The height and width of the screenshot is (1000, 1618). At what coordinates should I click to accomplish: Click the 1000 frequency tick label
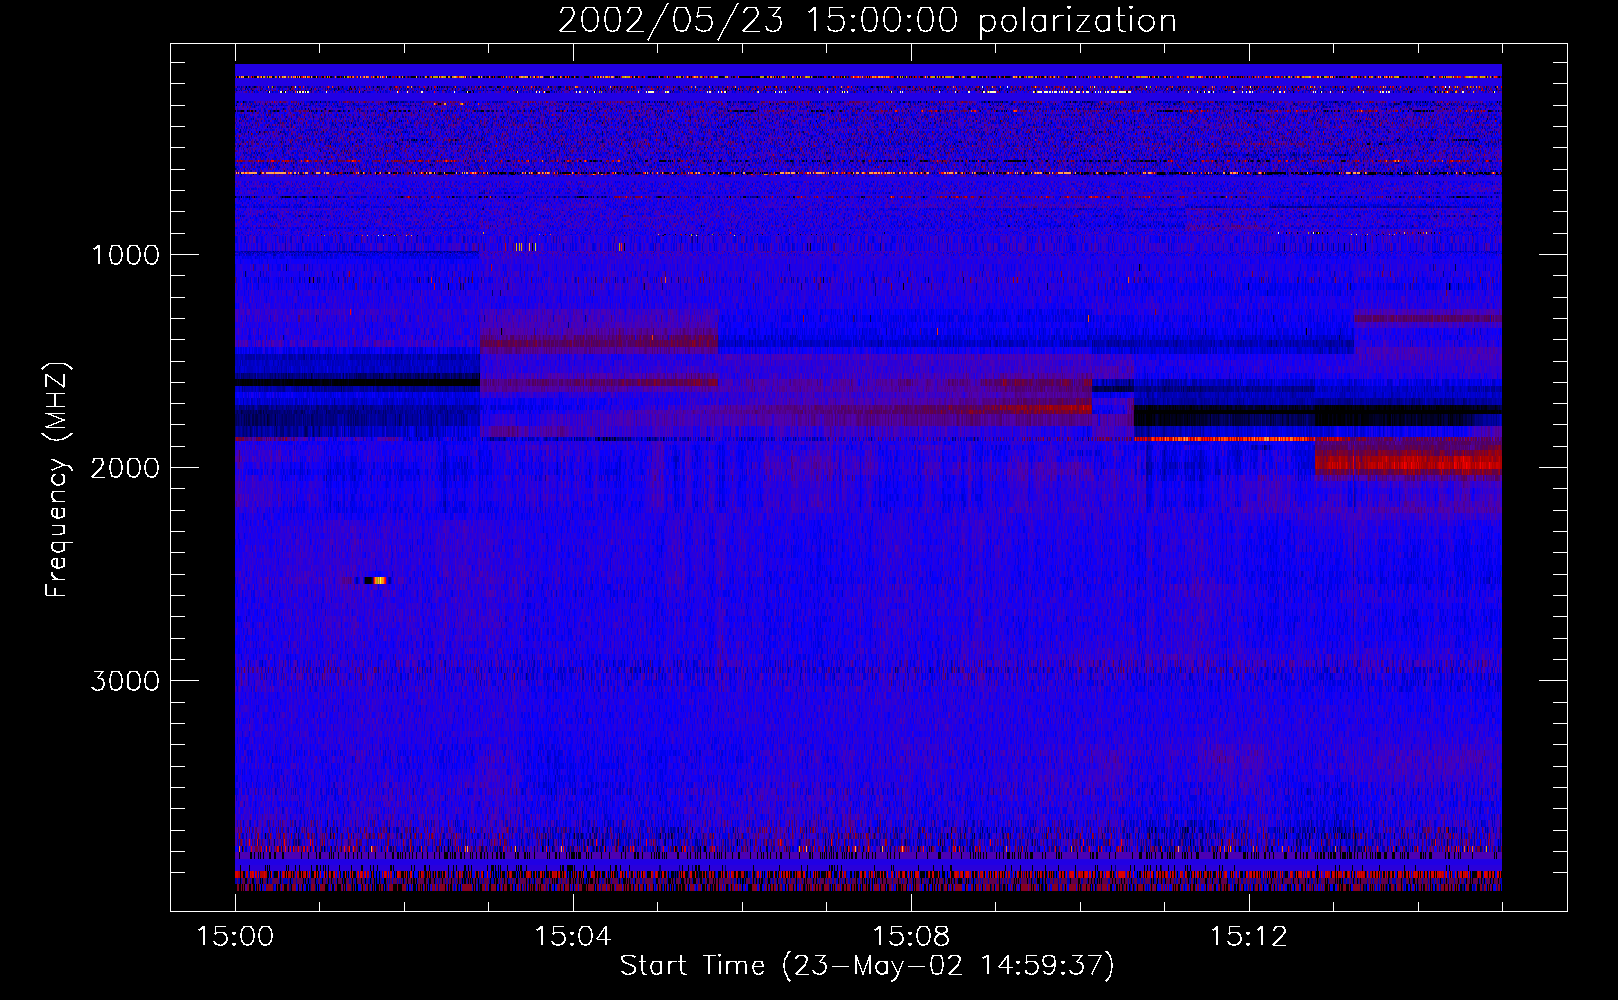[126, 255]
